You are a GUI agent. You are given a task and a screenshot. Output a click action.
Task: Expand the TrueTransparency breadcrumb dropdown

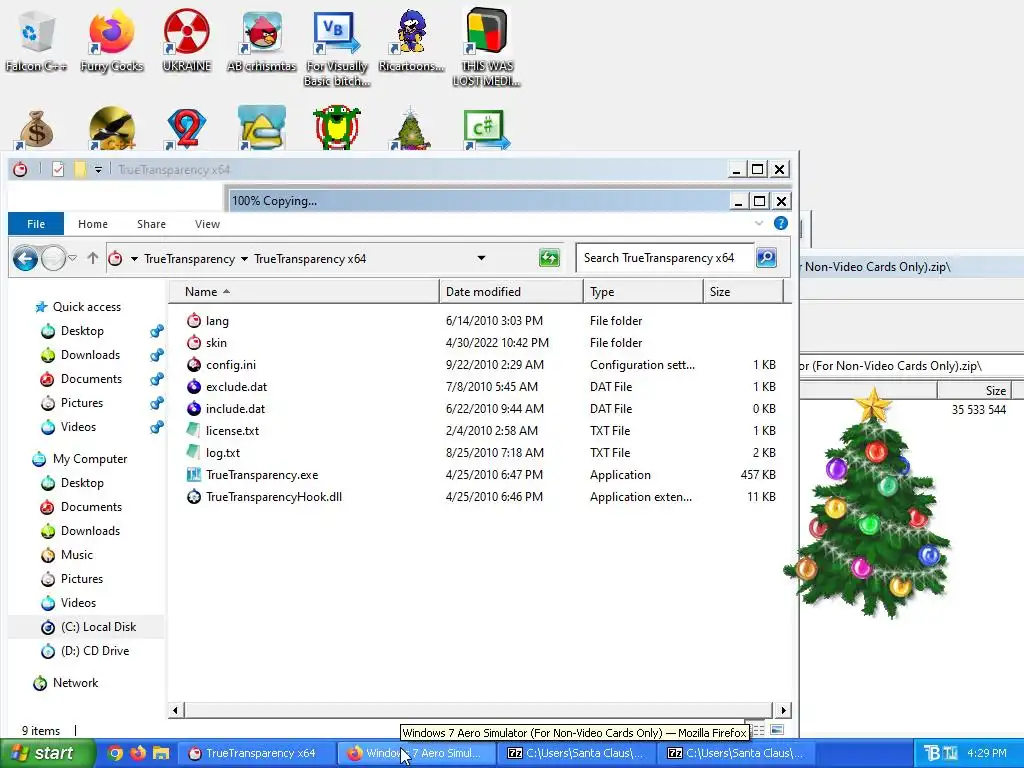click(x=244, y=259)
